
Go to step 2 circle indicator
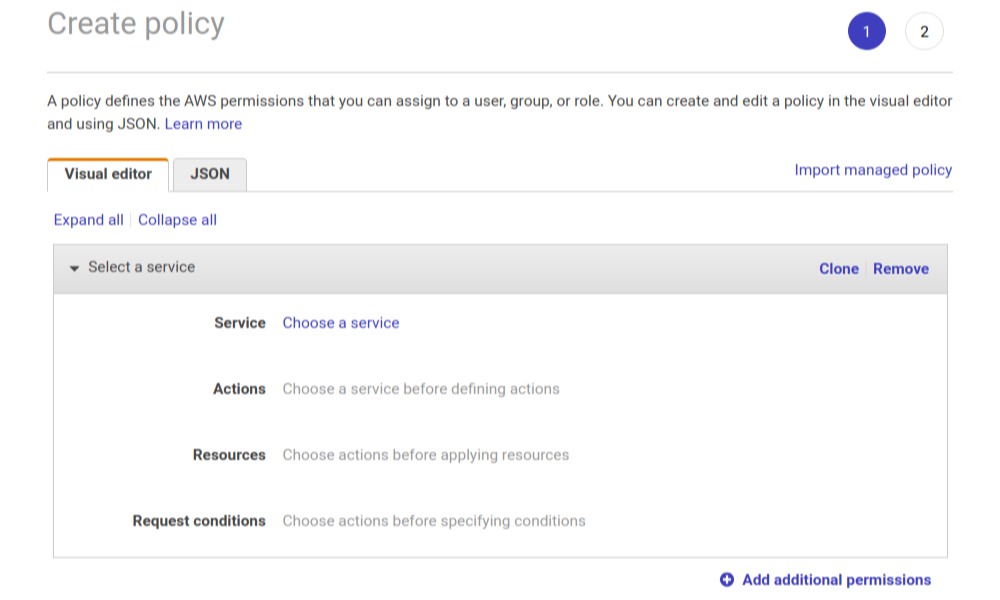924,32
